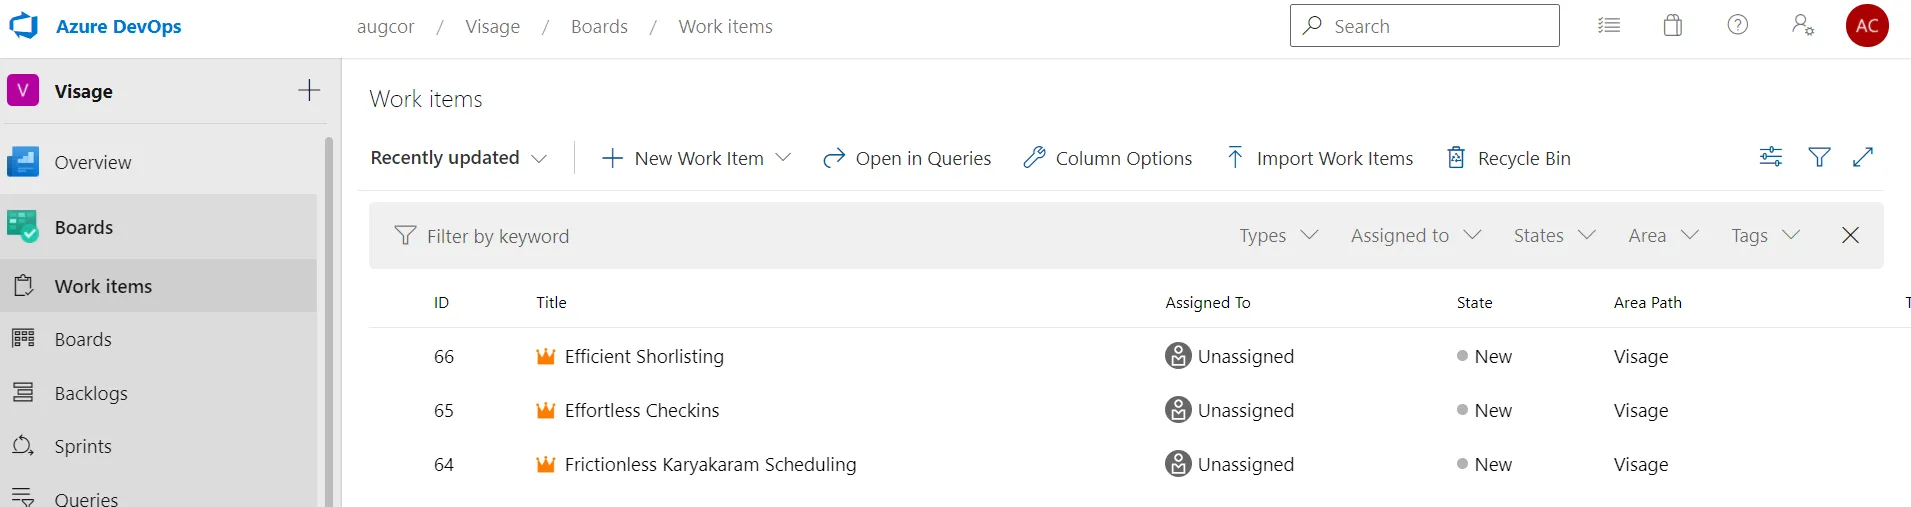The width and height of the screenshot is (1911, 507).
Task: Go to Sprints in the sidebar
Action: [83, 446]
